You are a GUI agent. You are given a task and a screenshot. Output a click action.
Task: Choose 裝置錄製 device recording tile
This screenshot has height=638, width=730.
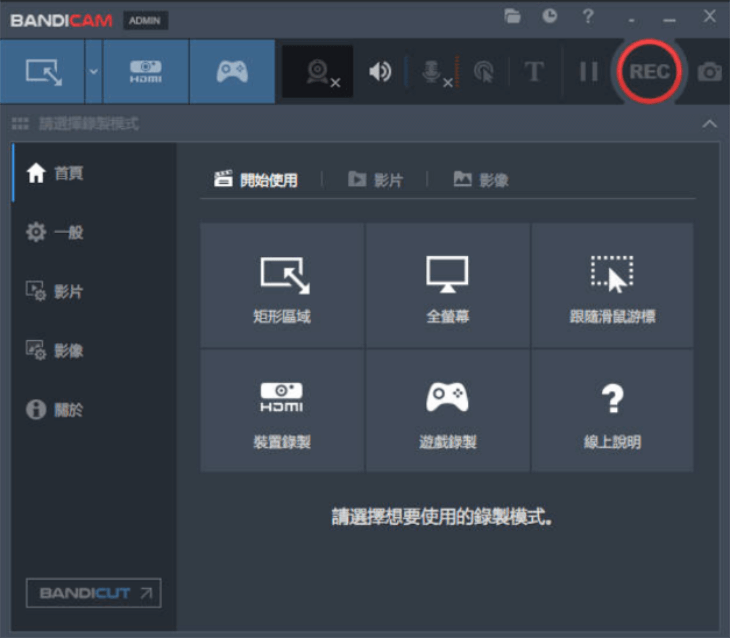[282, 410]
